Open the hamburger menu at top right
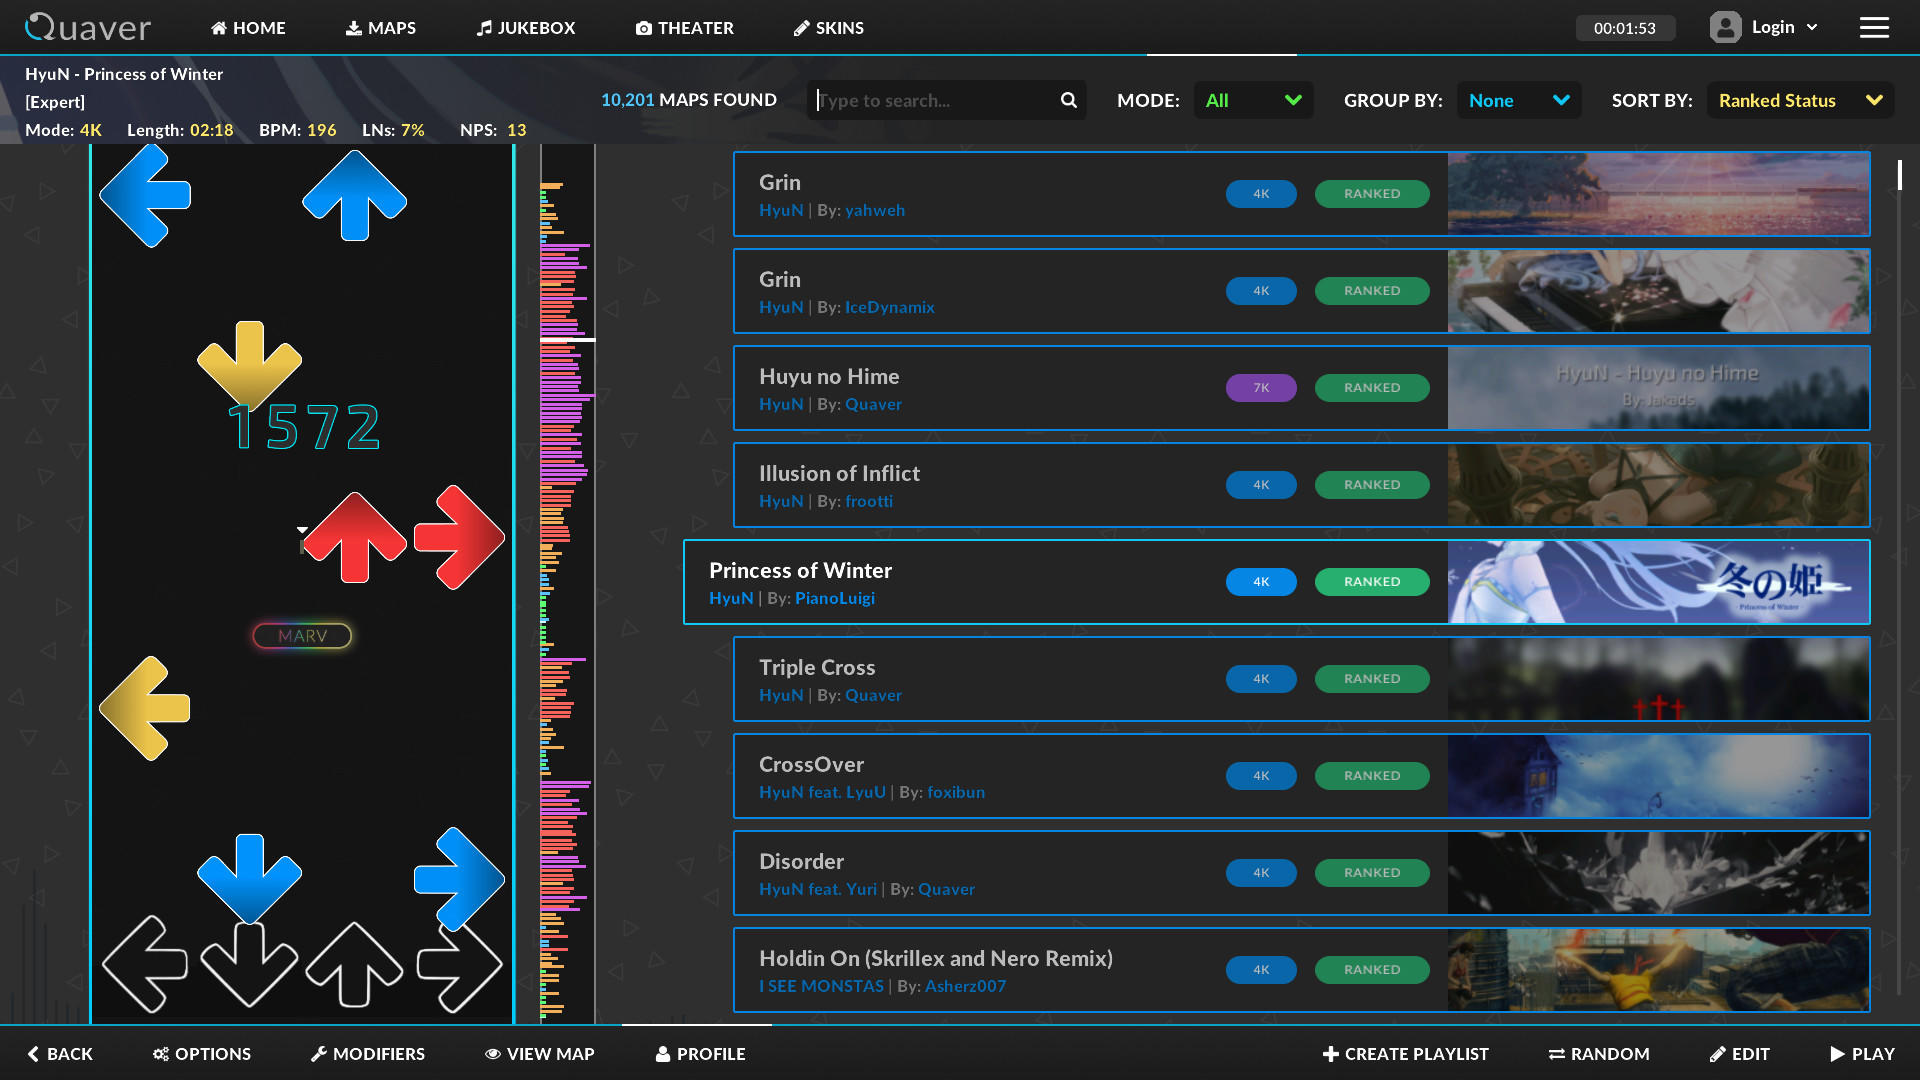Screen dimensions: 1920x1080 (x=1874, y=27)
